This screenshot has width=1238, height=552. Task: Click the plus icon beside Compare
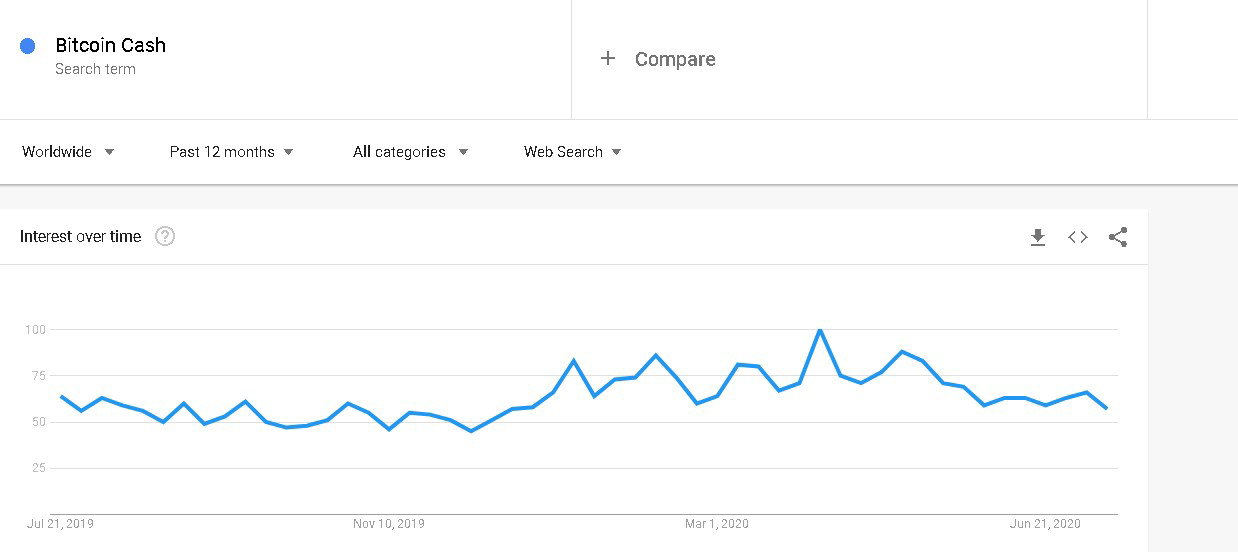click(607, 59)
